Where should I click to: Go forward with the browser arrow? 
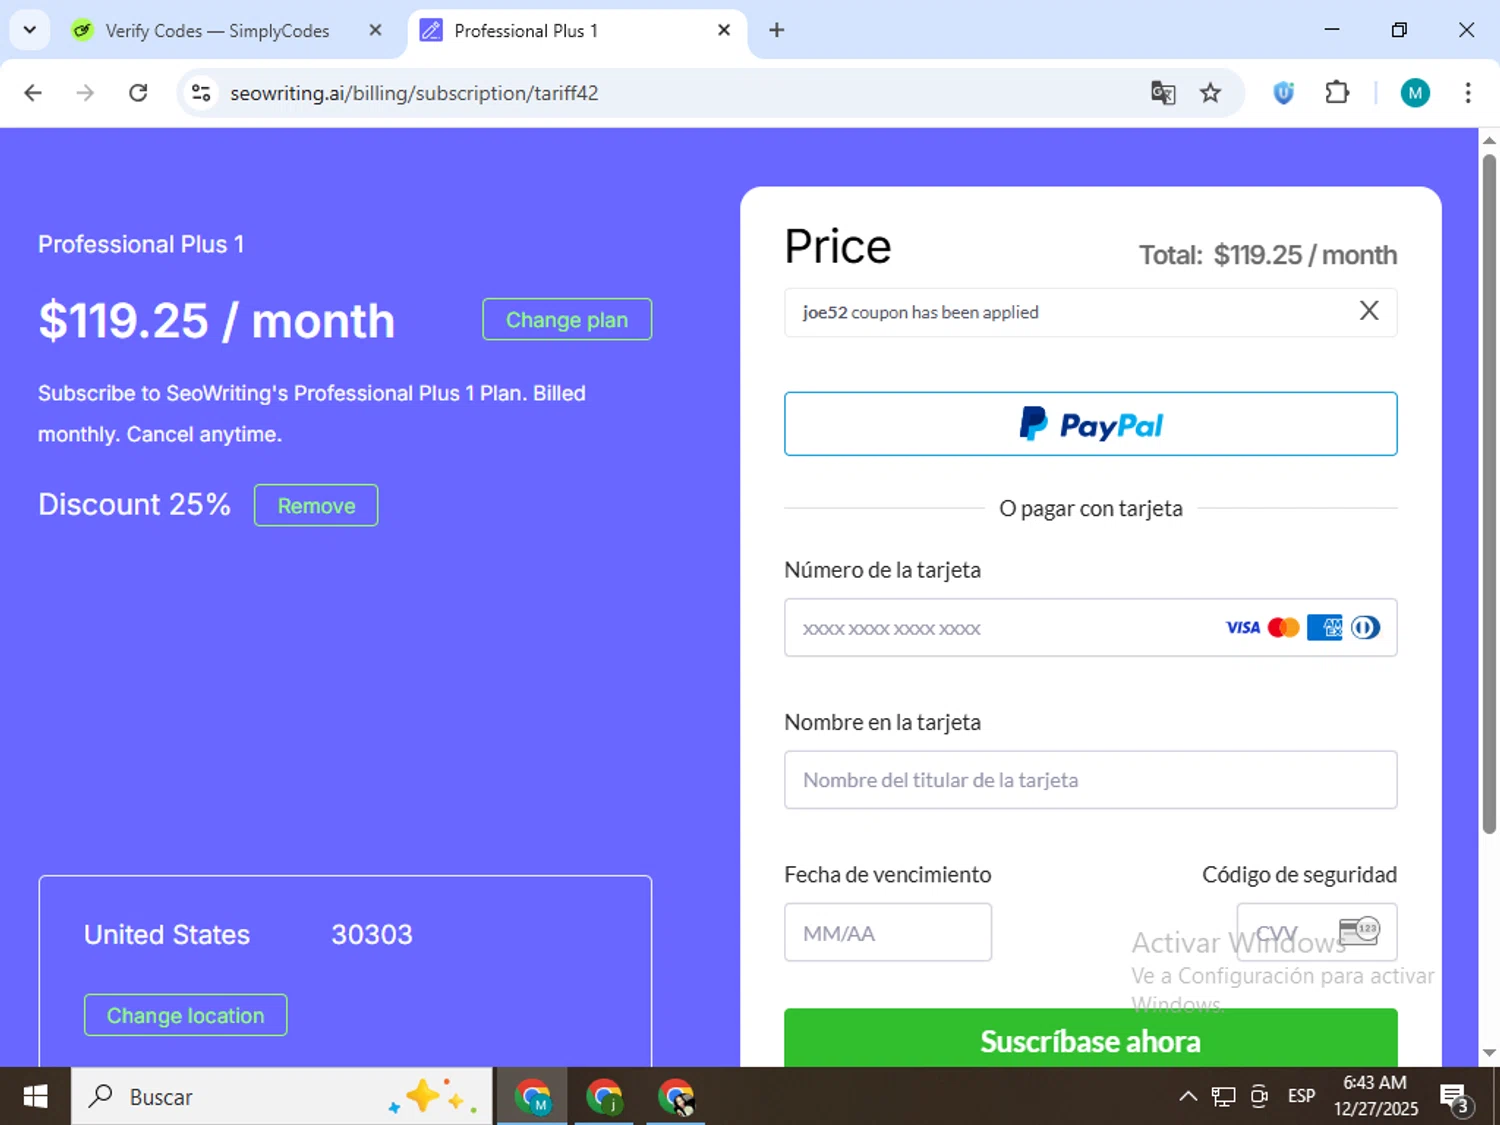[x=86, y=93]
